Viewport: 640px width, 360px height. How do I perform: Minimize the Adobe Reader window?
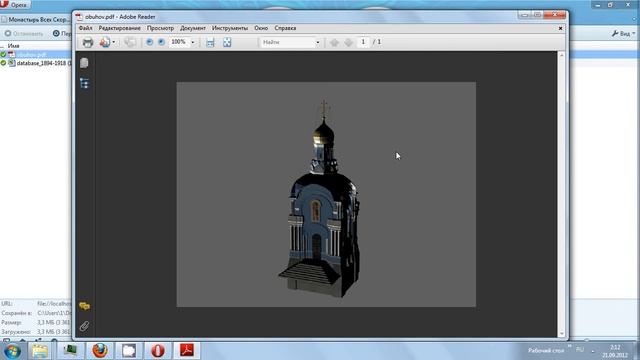pos(525,15)
